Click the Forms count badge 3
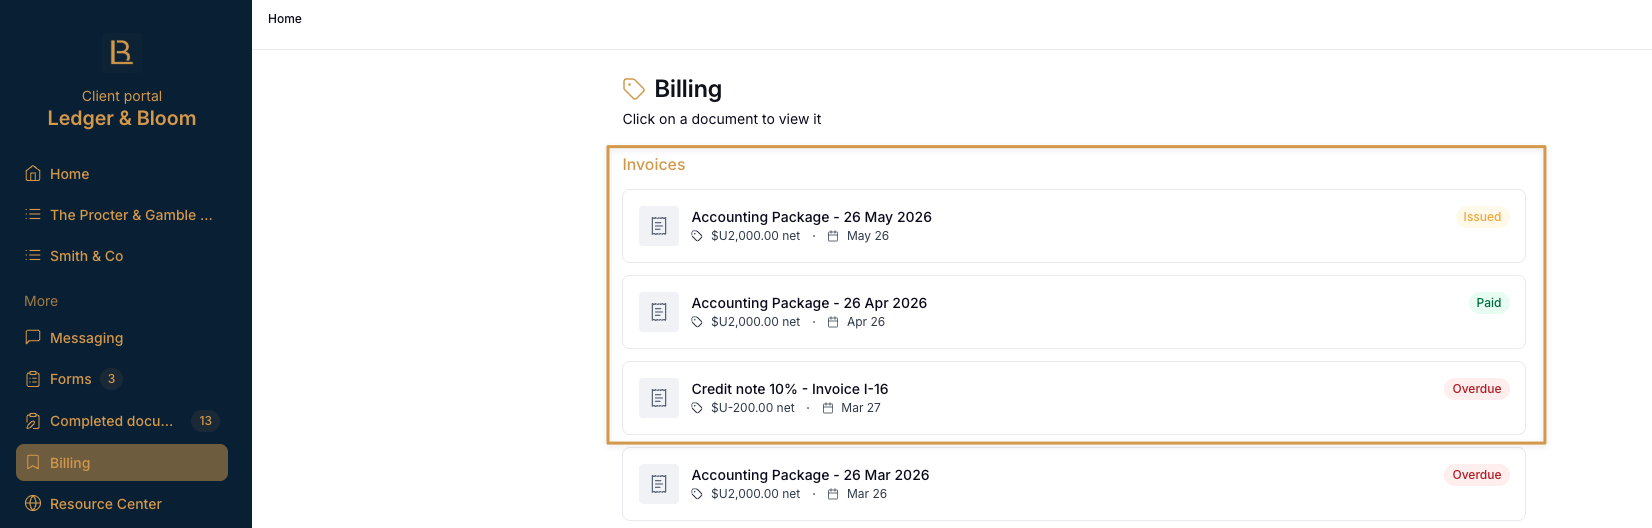Image resolution: width=1652 pixels, height=528 pixels. coord(112,379)
